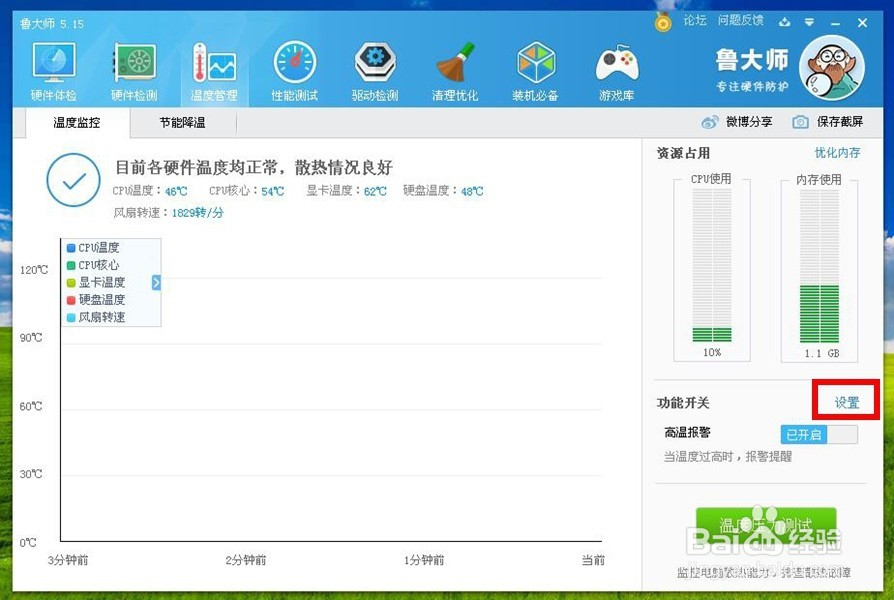Open 问题反馈 feedback link

coord(741,21)
